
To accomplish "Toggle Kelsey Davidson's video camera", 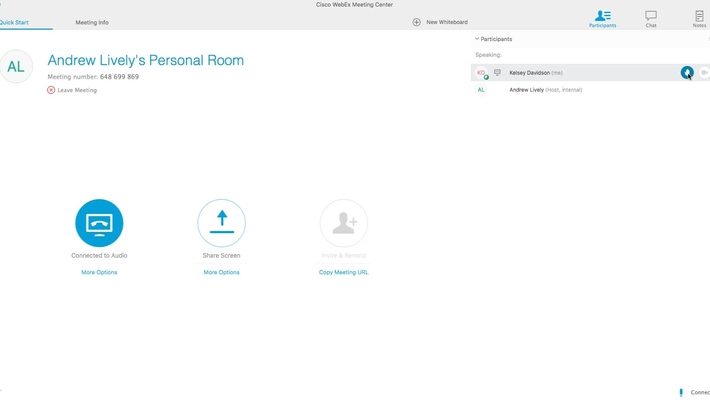I will click(704, 72).
